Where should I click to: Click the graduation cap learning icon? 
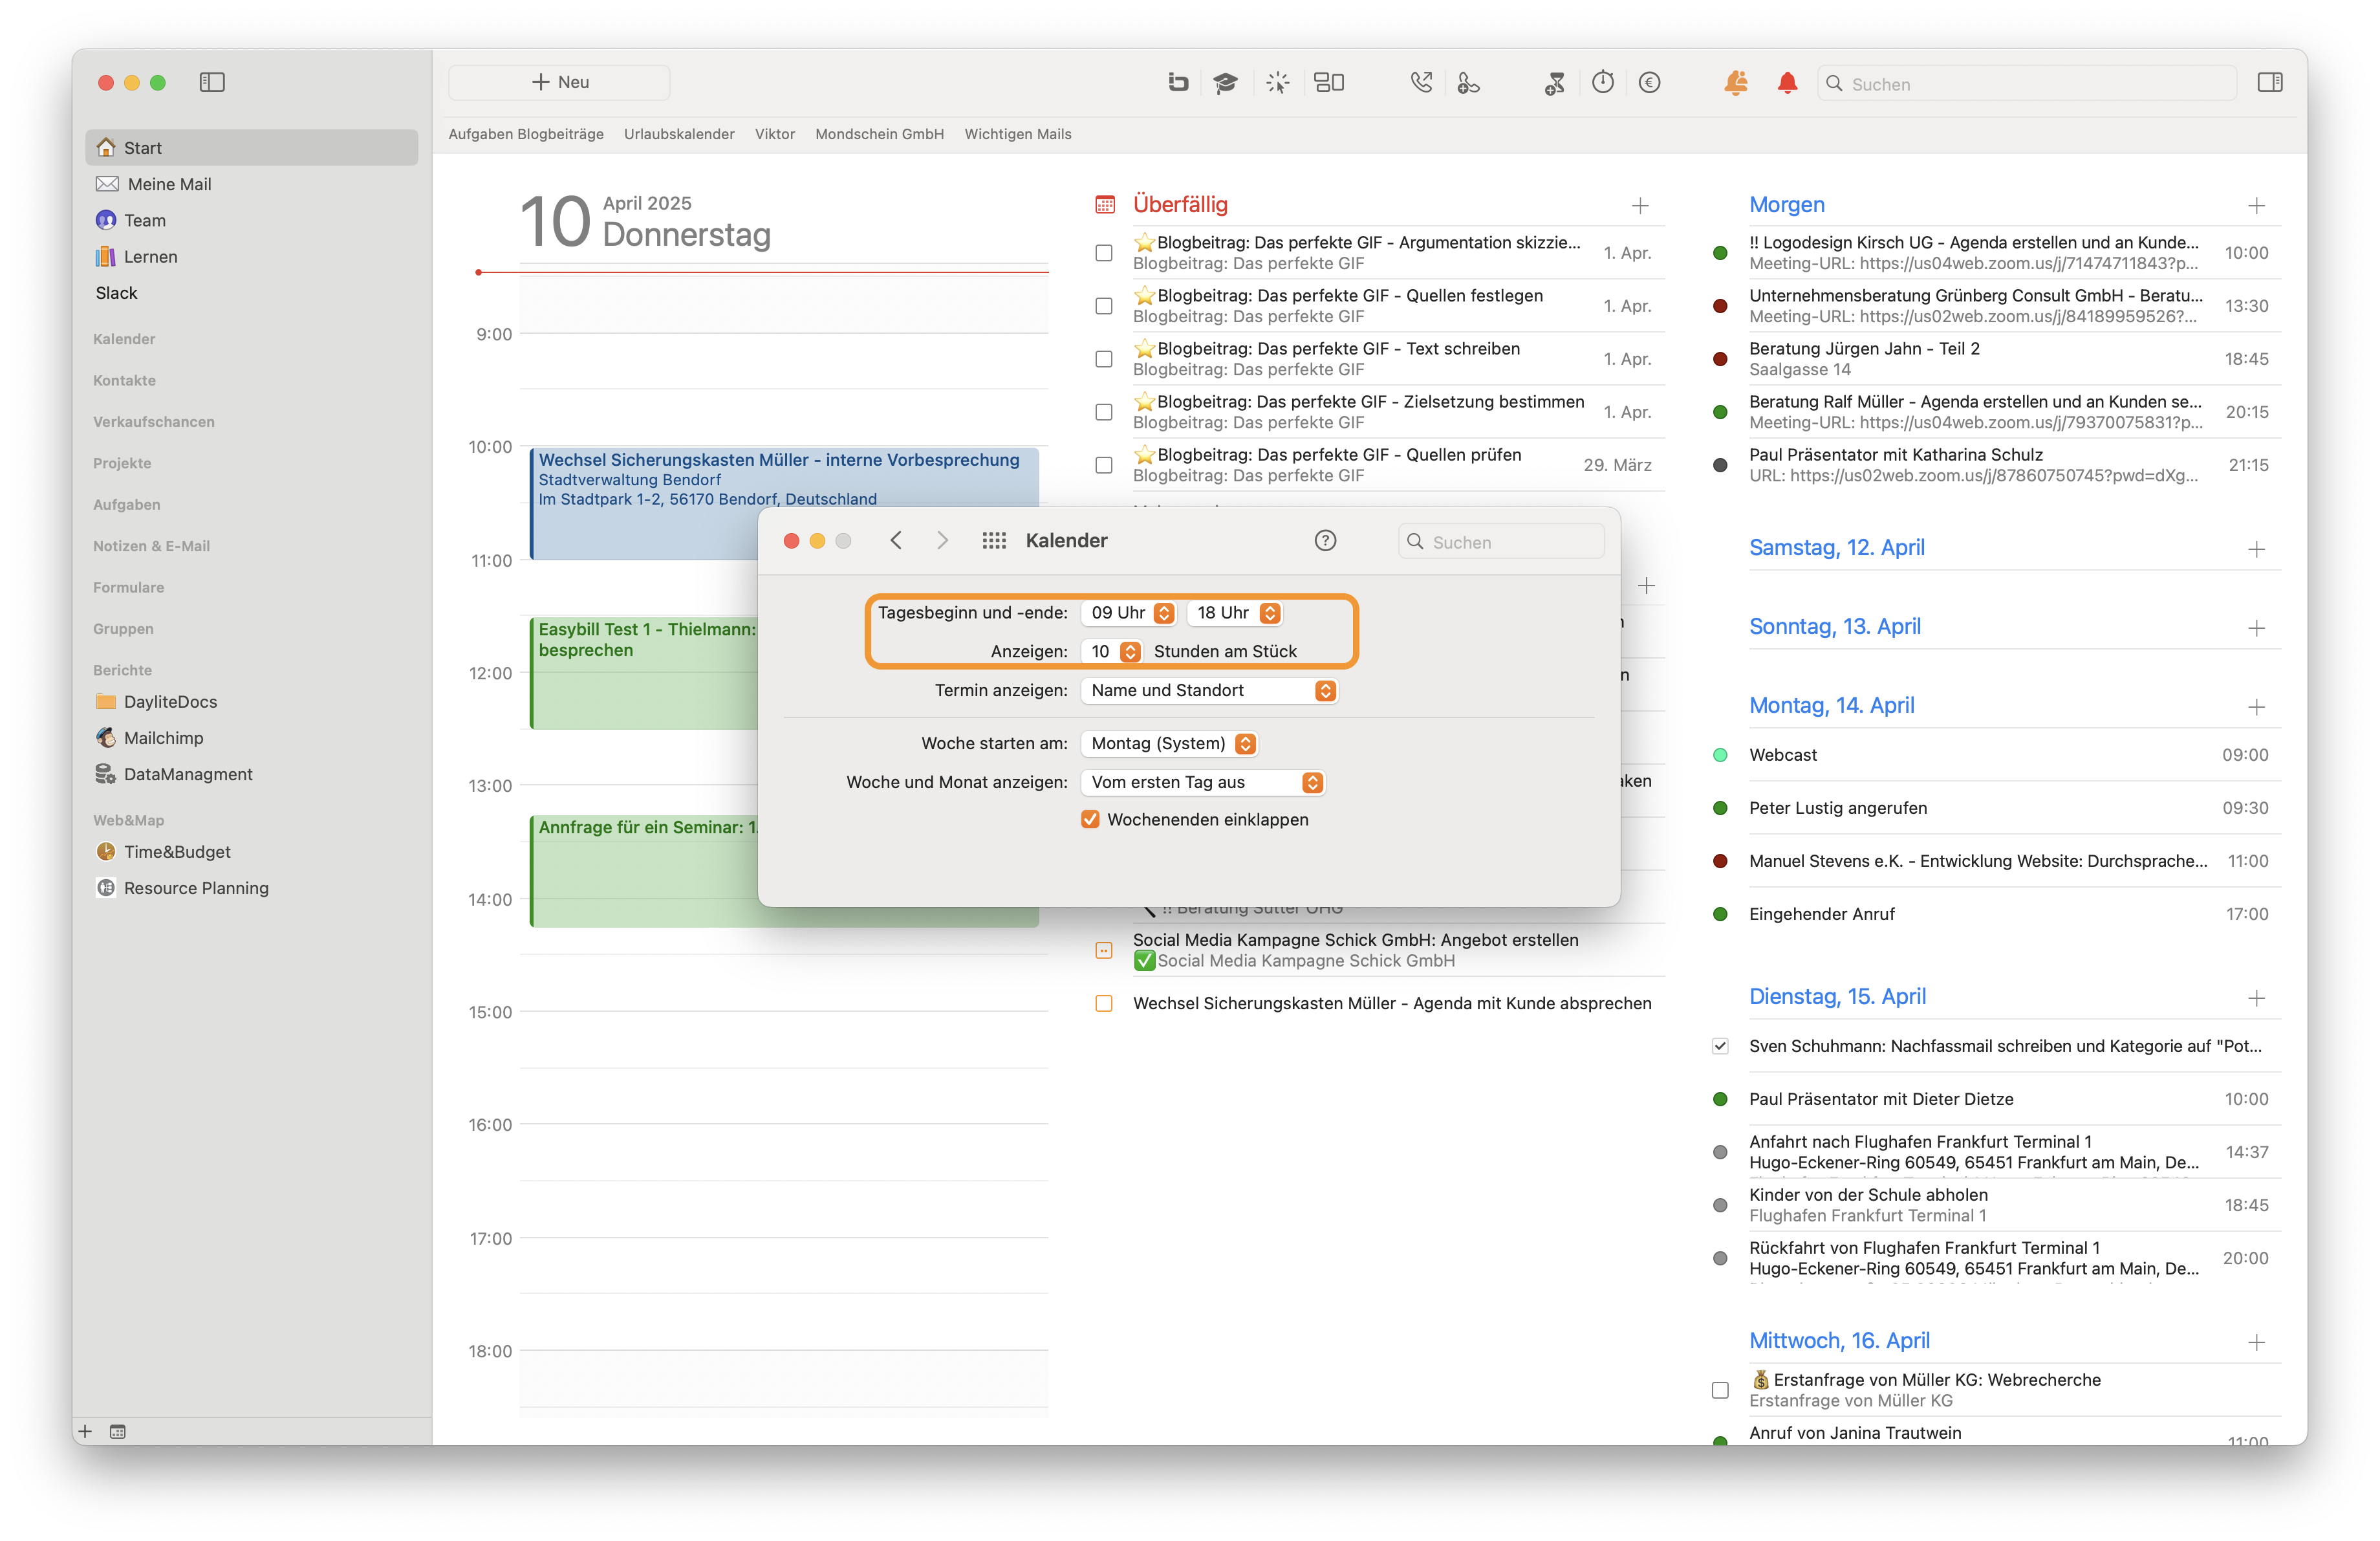click(1225, 82)
